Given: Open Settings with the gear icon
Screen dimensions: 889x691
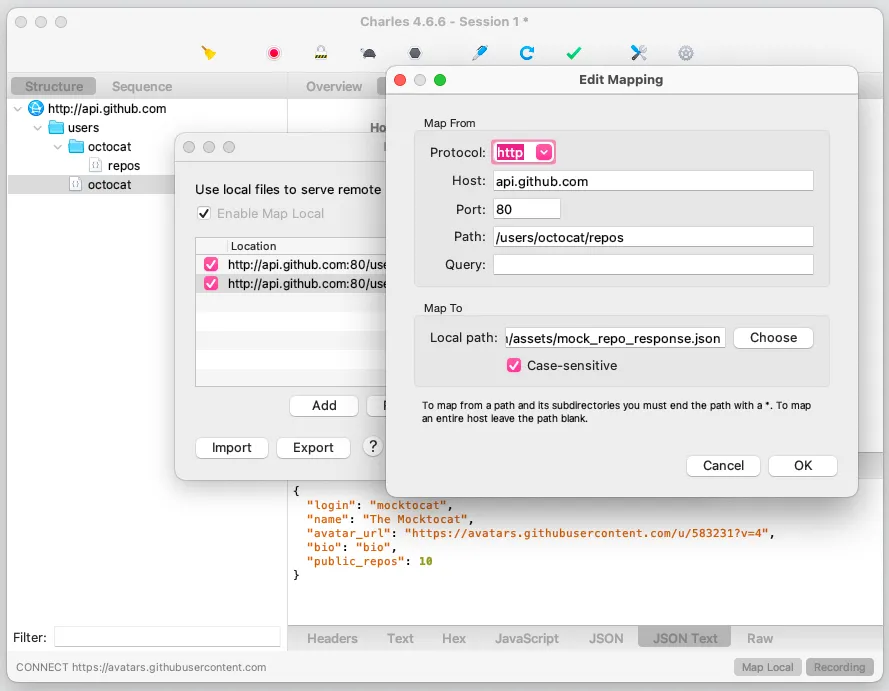Looking at the screenshot, I should (x=686, y=53).
